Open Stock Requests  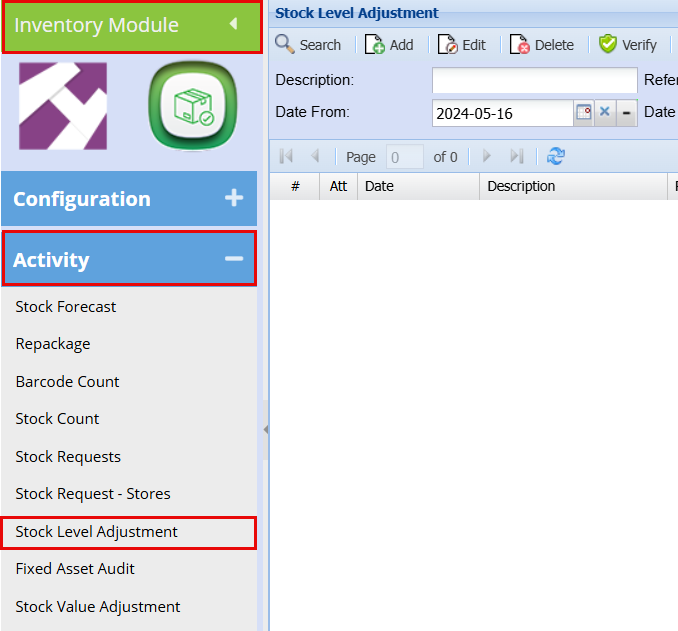(68, 457)
